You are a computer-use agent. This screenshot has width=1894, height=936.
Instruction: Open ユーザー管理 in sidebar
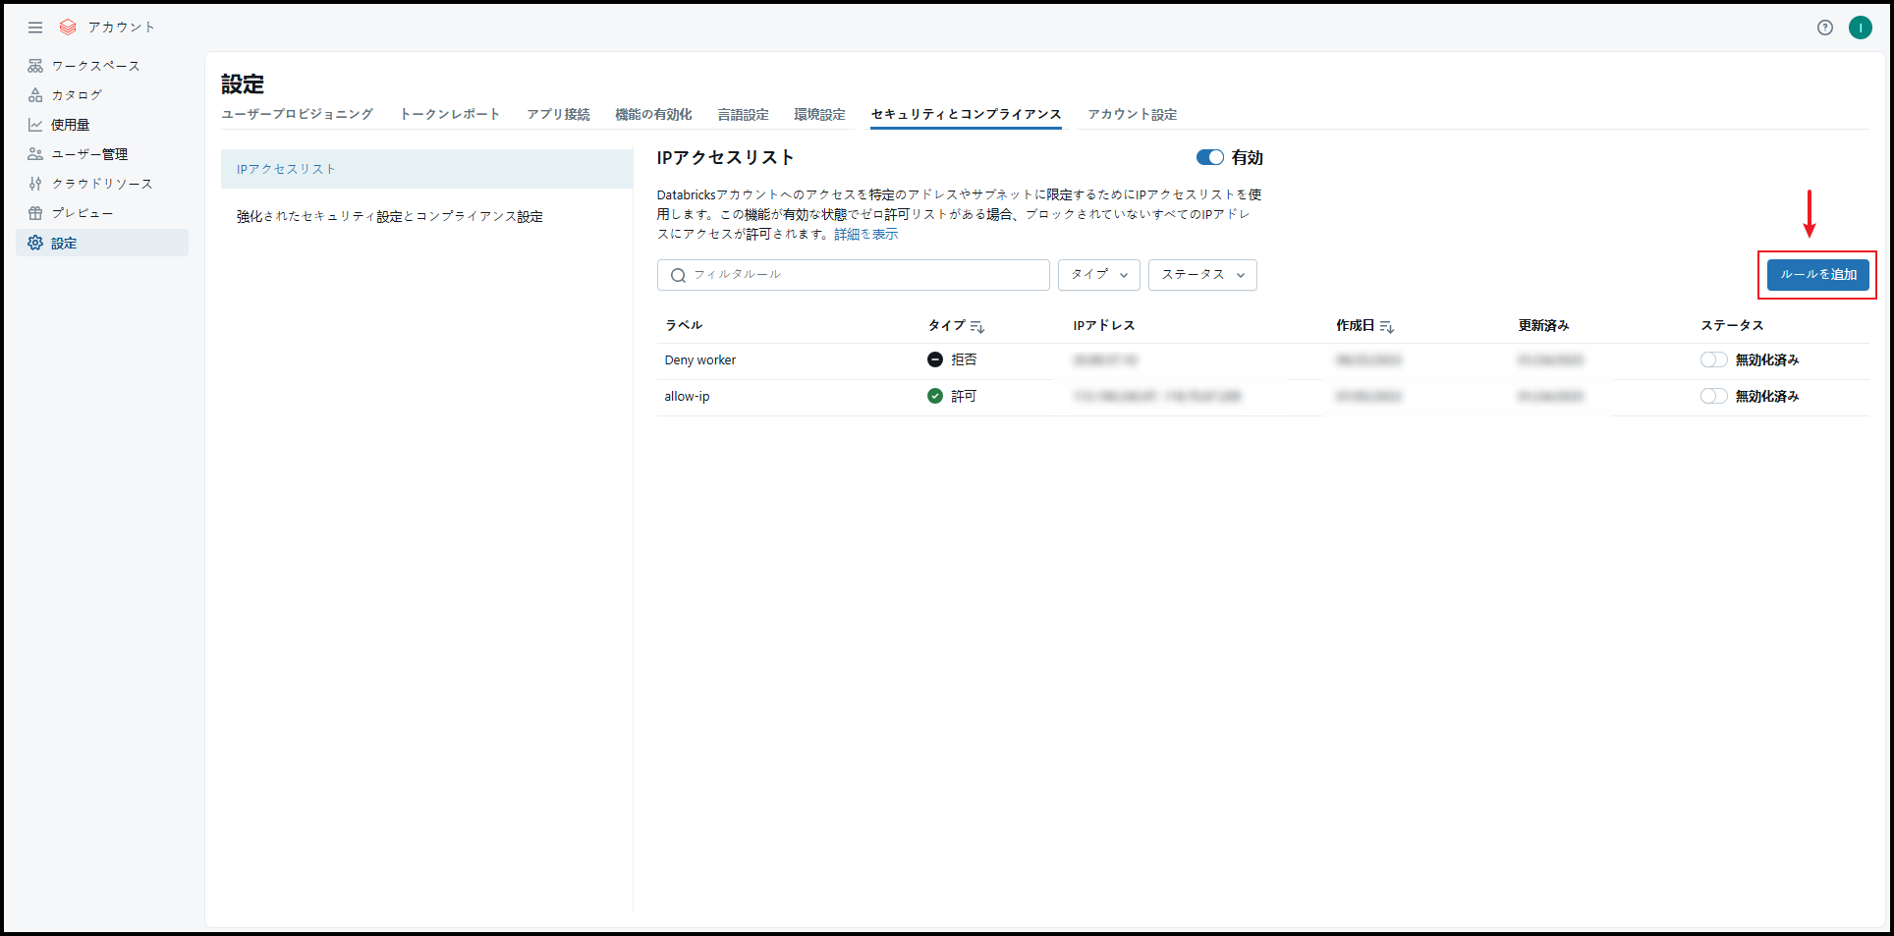coord(89,154)
